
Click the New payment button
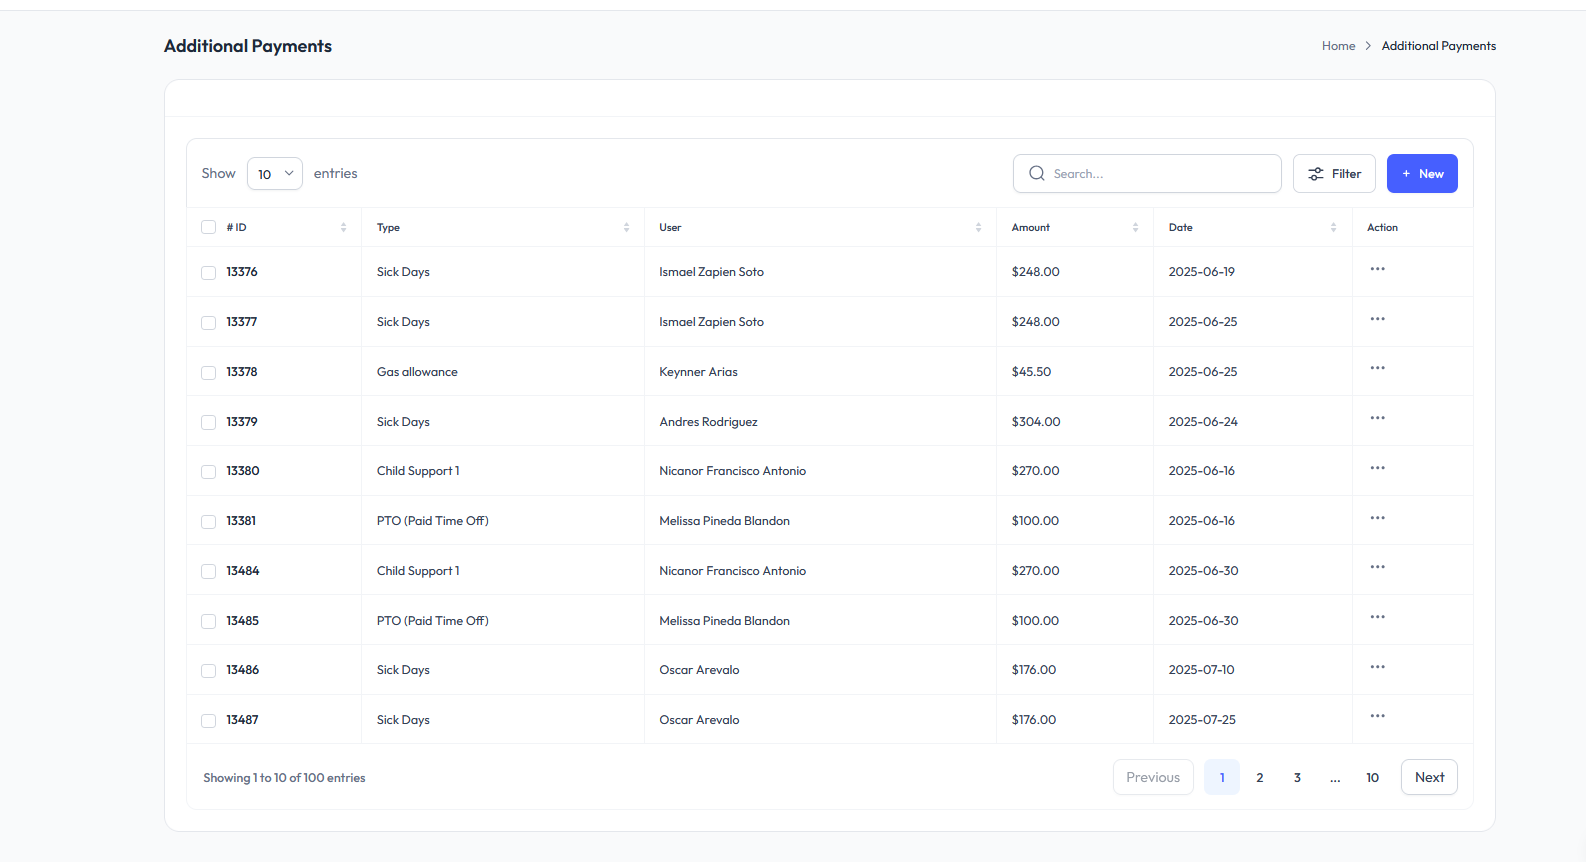[x=1421, y=174]
